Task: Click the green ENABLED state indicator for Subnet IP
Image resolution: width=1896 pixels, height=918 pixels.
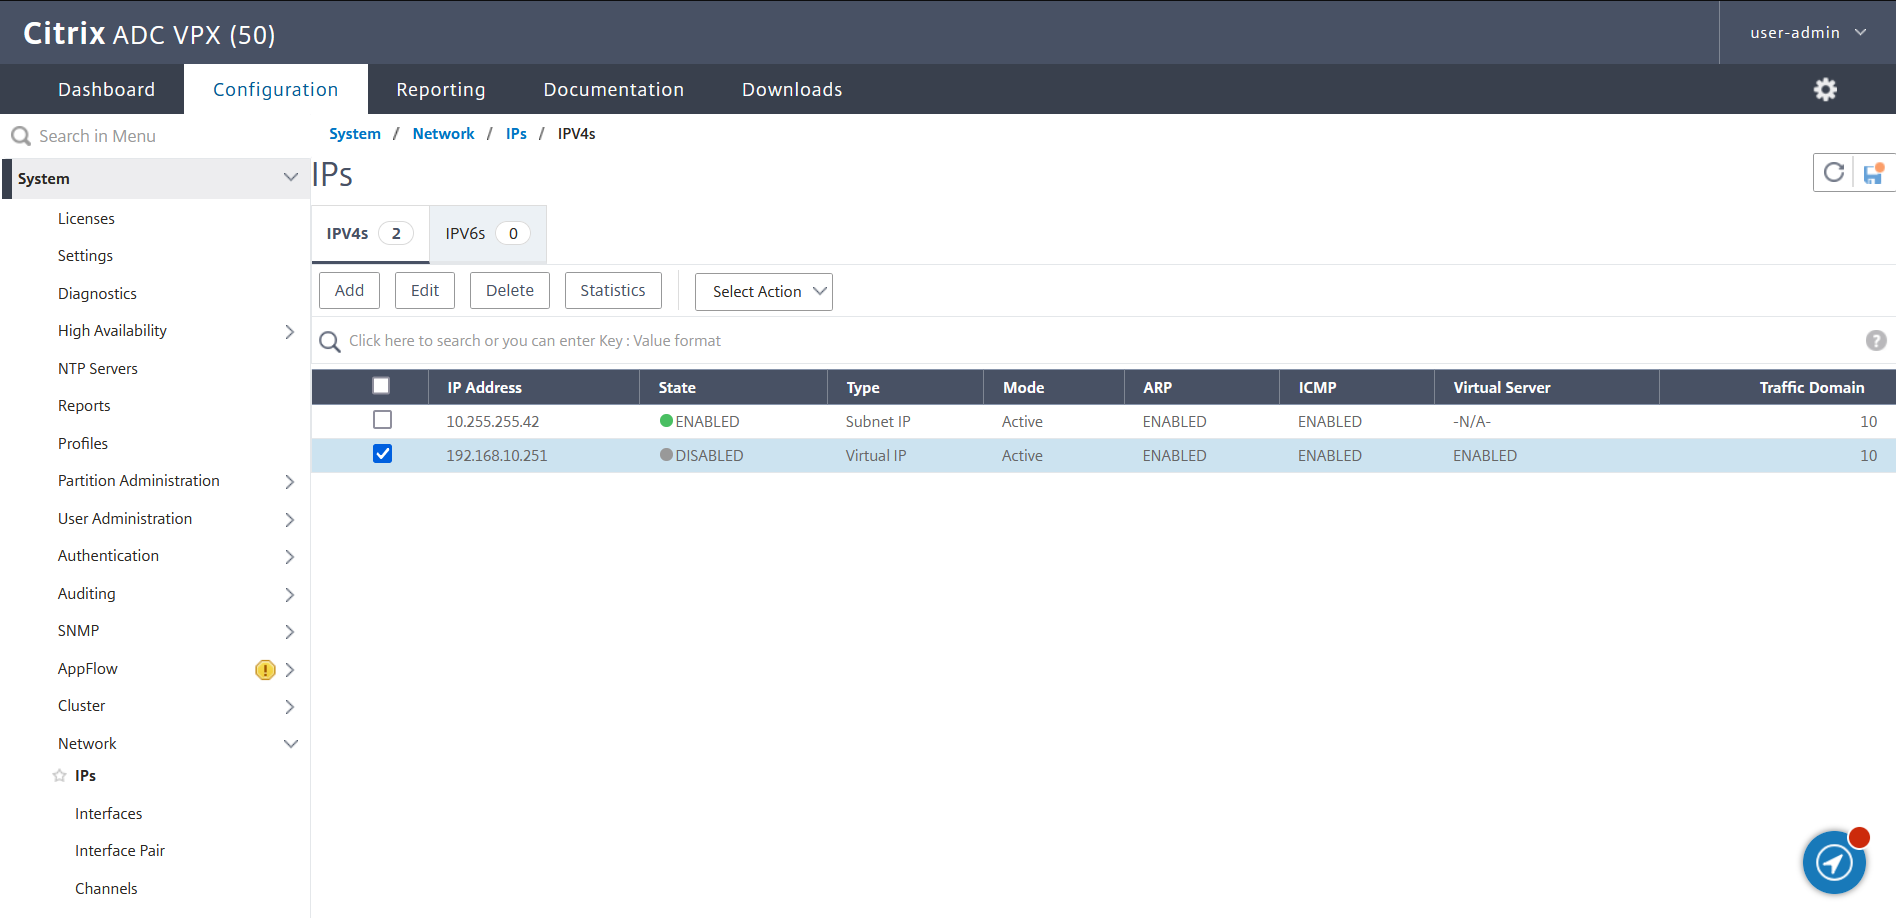Action: tap(666, 421)
